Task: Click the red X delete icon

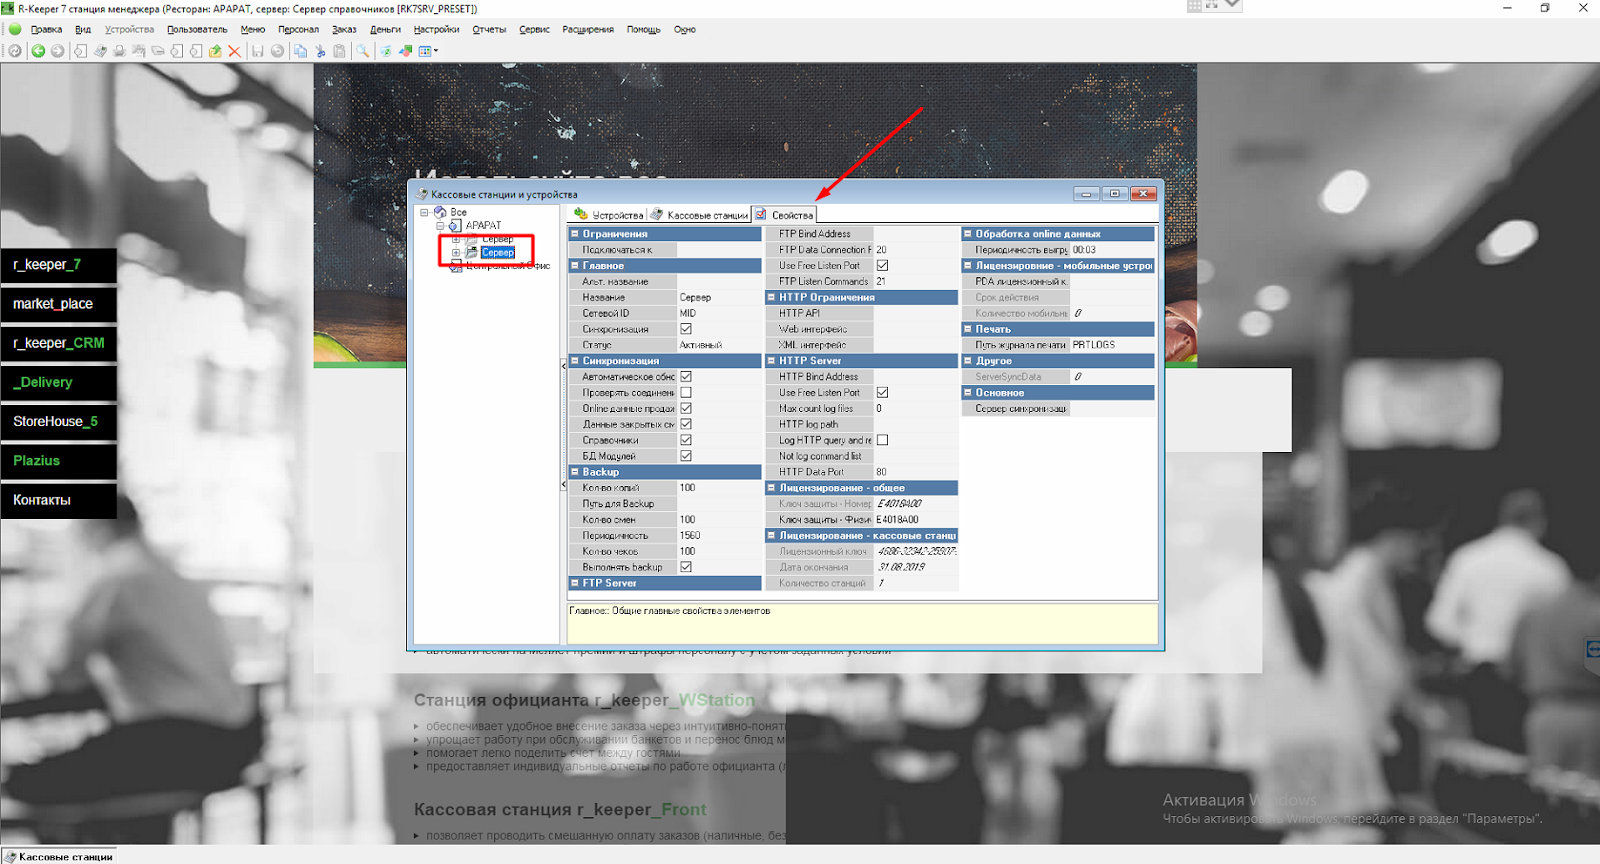Action: point(234,51)
